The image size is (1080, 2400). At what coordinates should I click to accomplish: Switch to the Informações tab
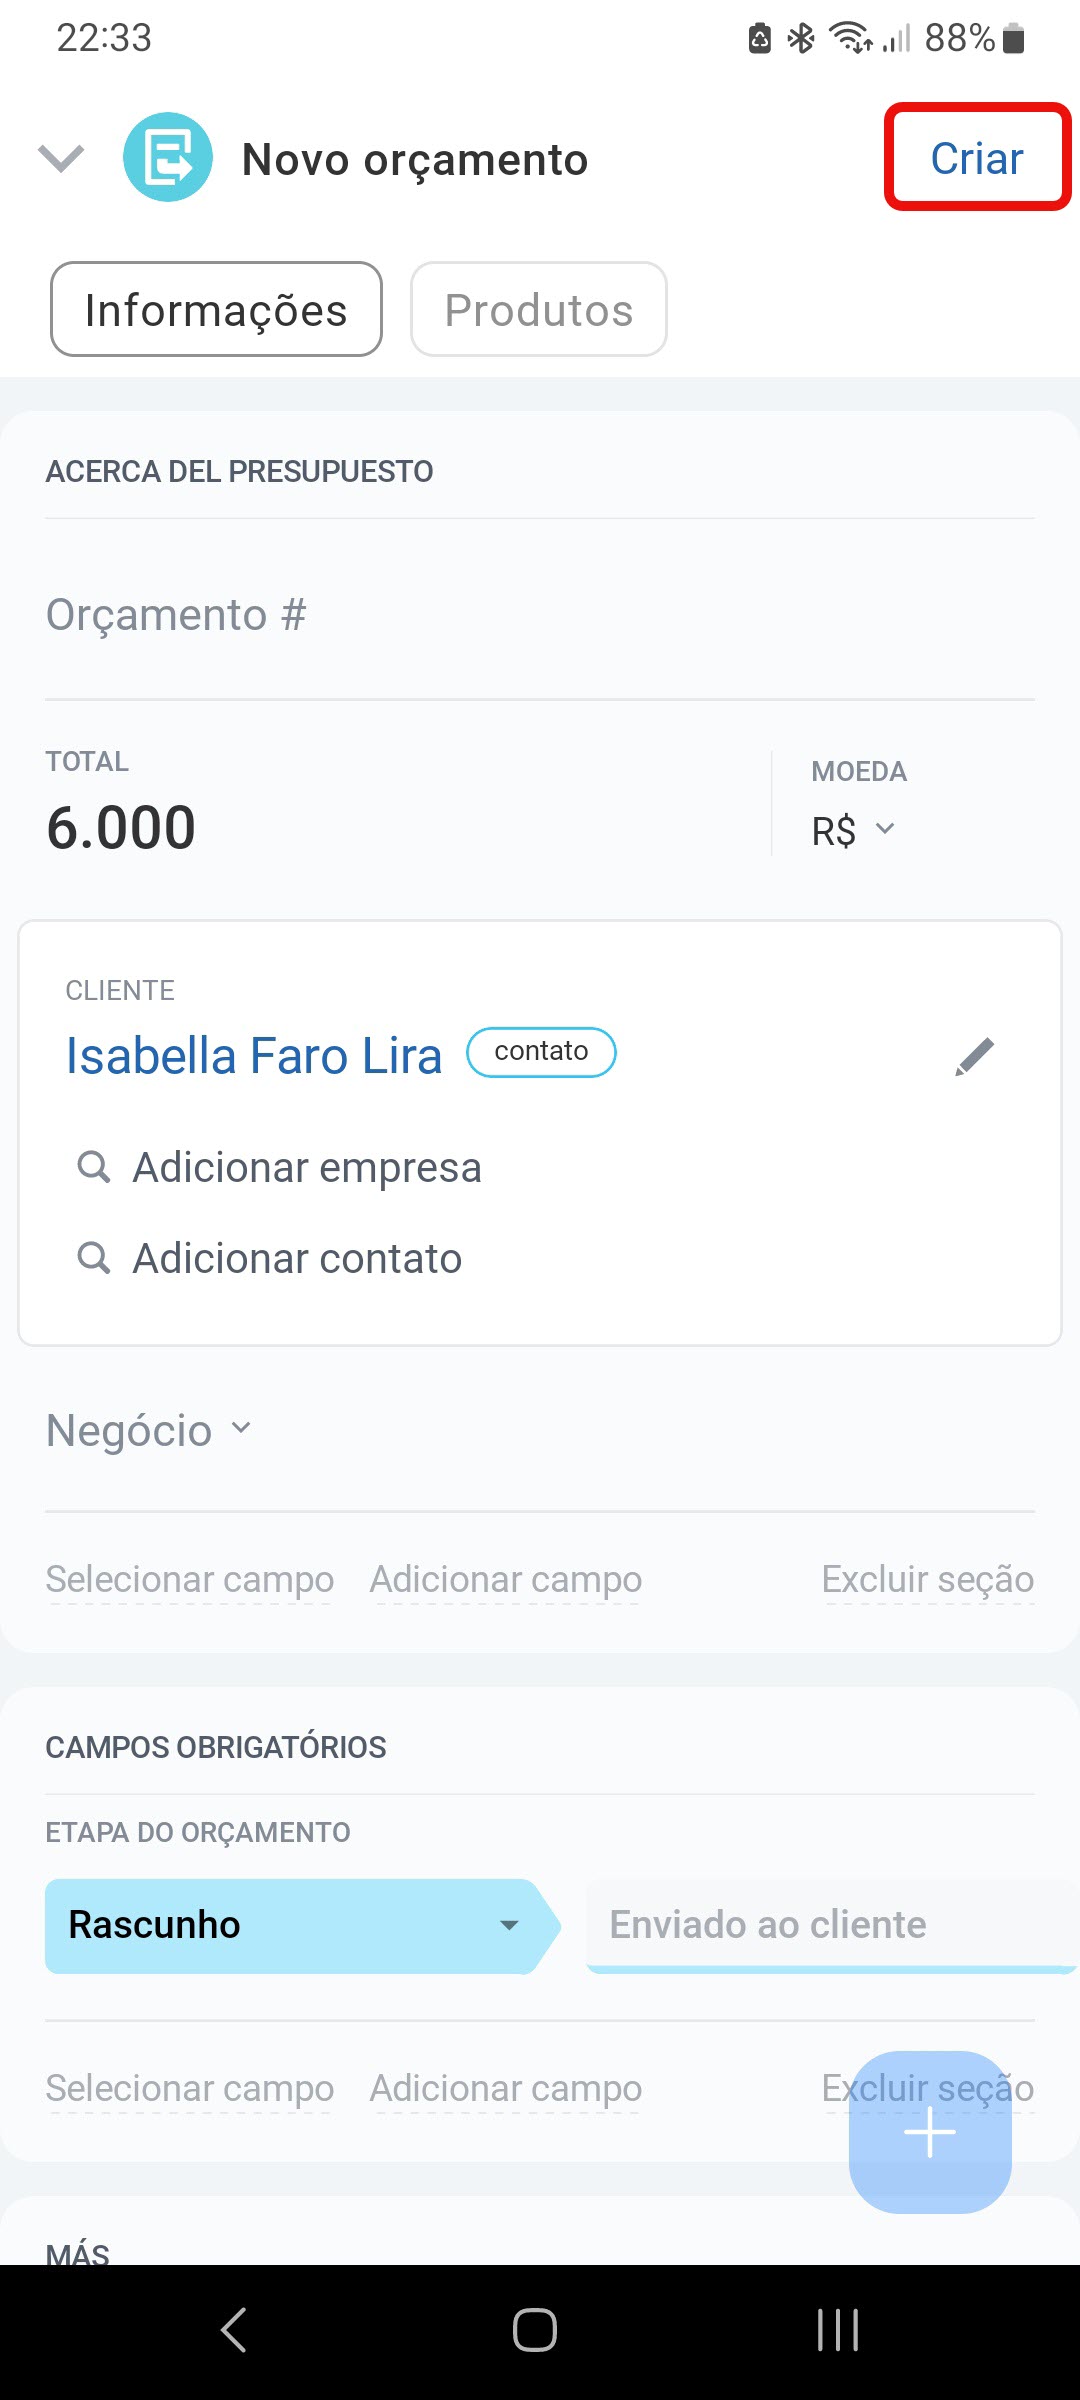(x=216, y=310)
